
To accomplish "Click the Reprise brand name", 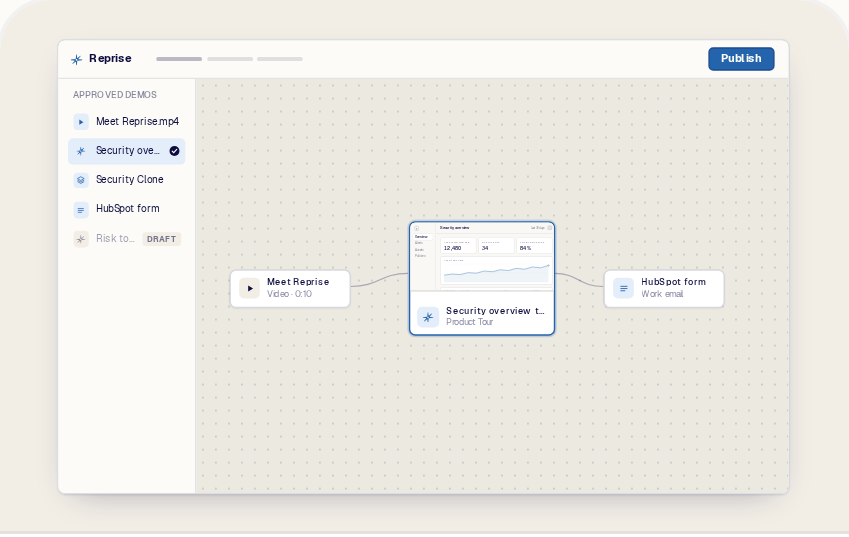I will coord(110,58).
